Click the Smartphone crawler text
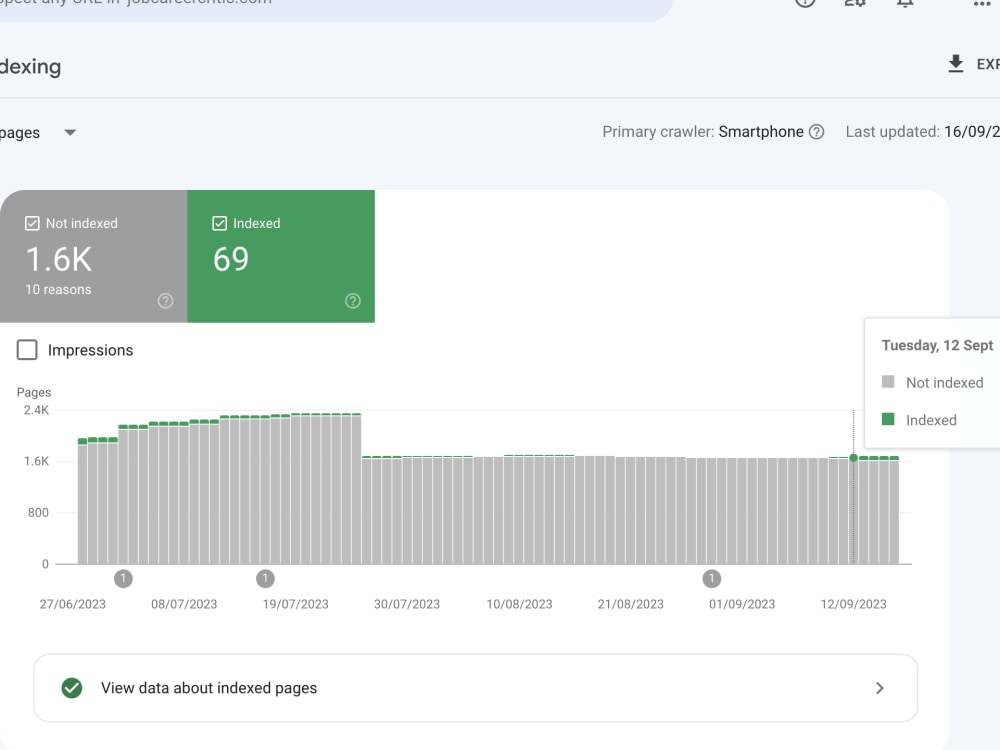This screenshot has width=1000, height=750. click(x=761, y=132)
